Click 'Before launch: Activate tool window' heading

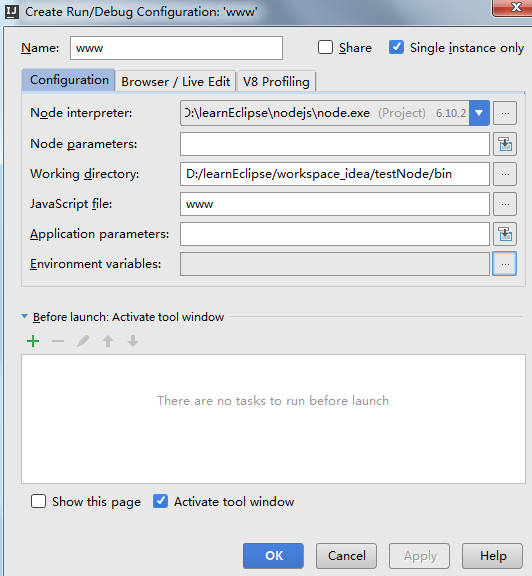point(128,317)
